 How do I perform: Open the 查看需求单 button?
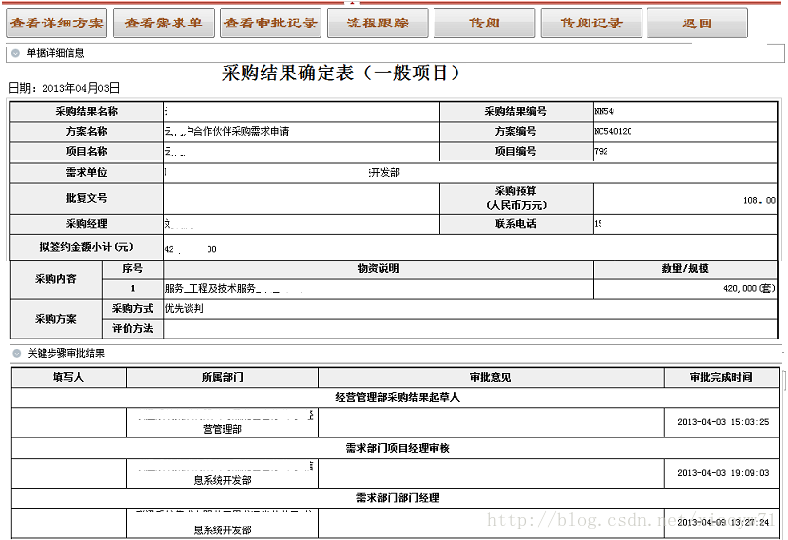(163, 23)
